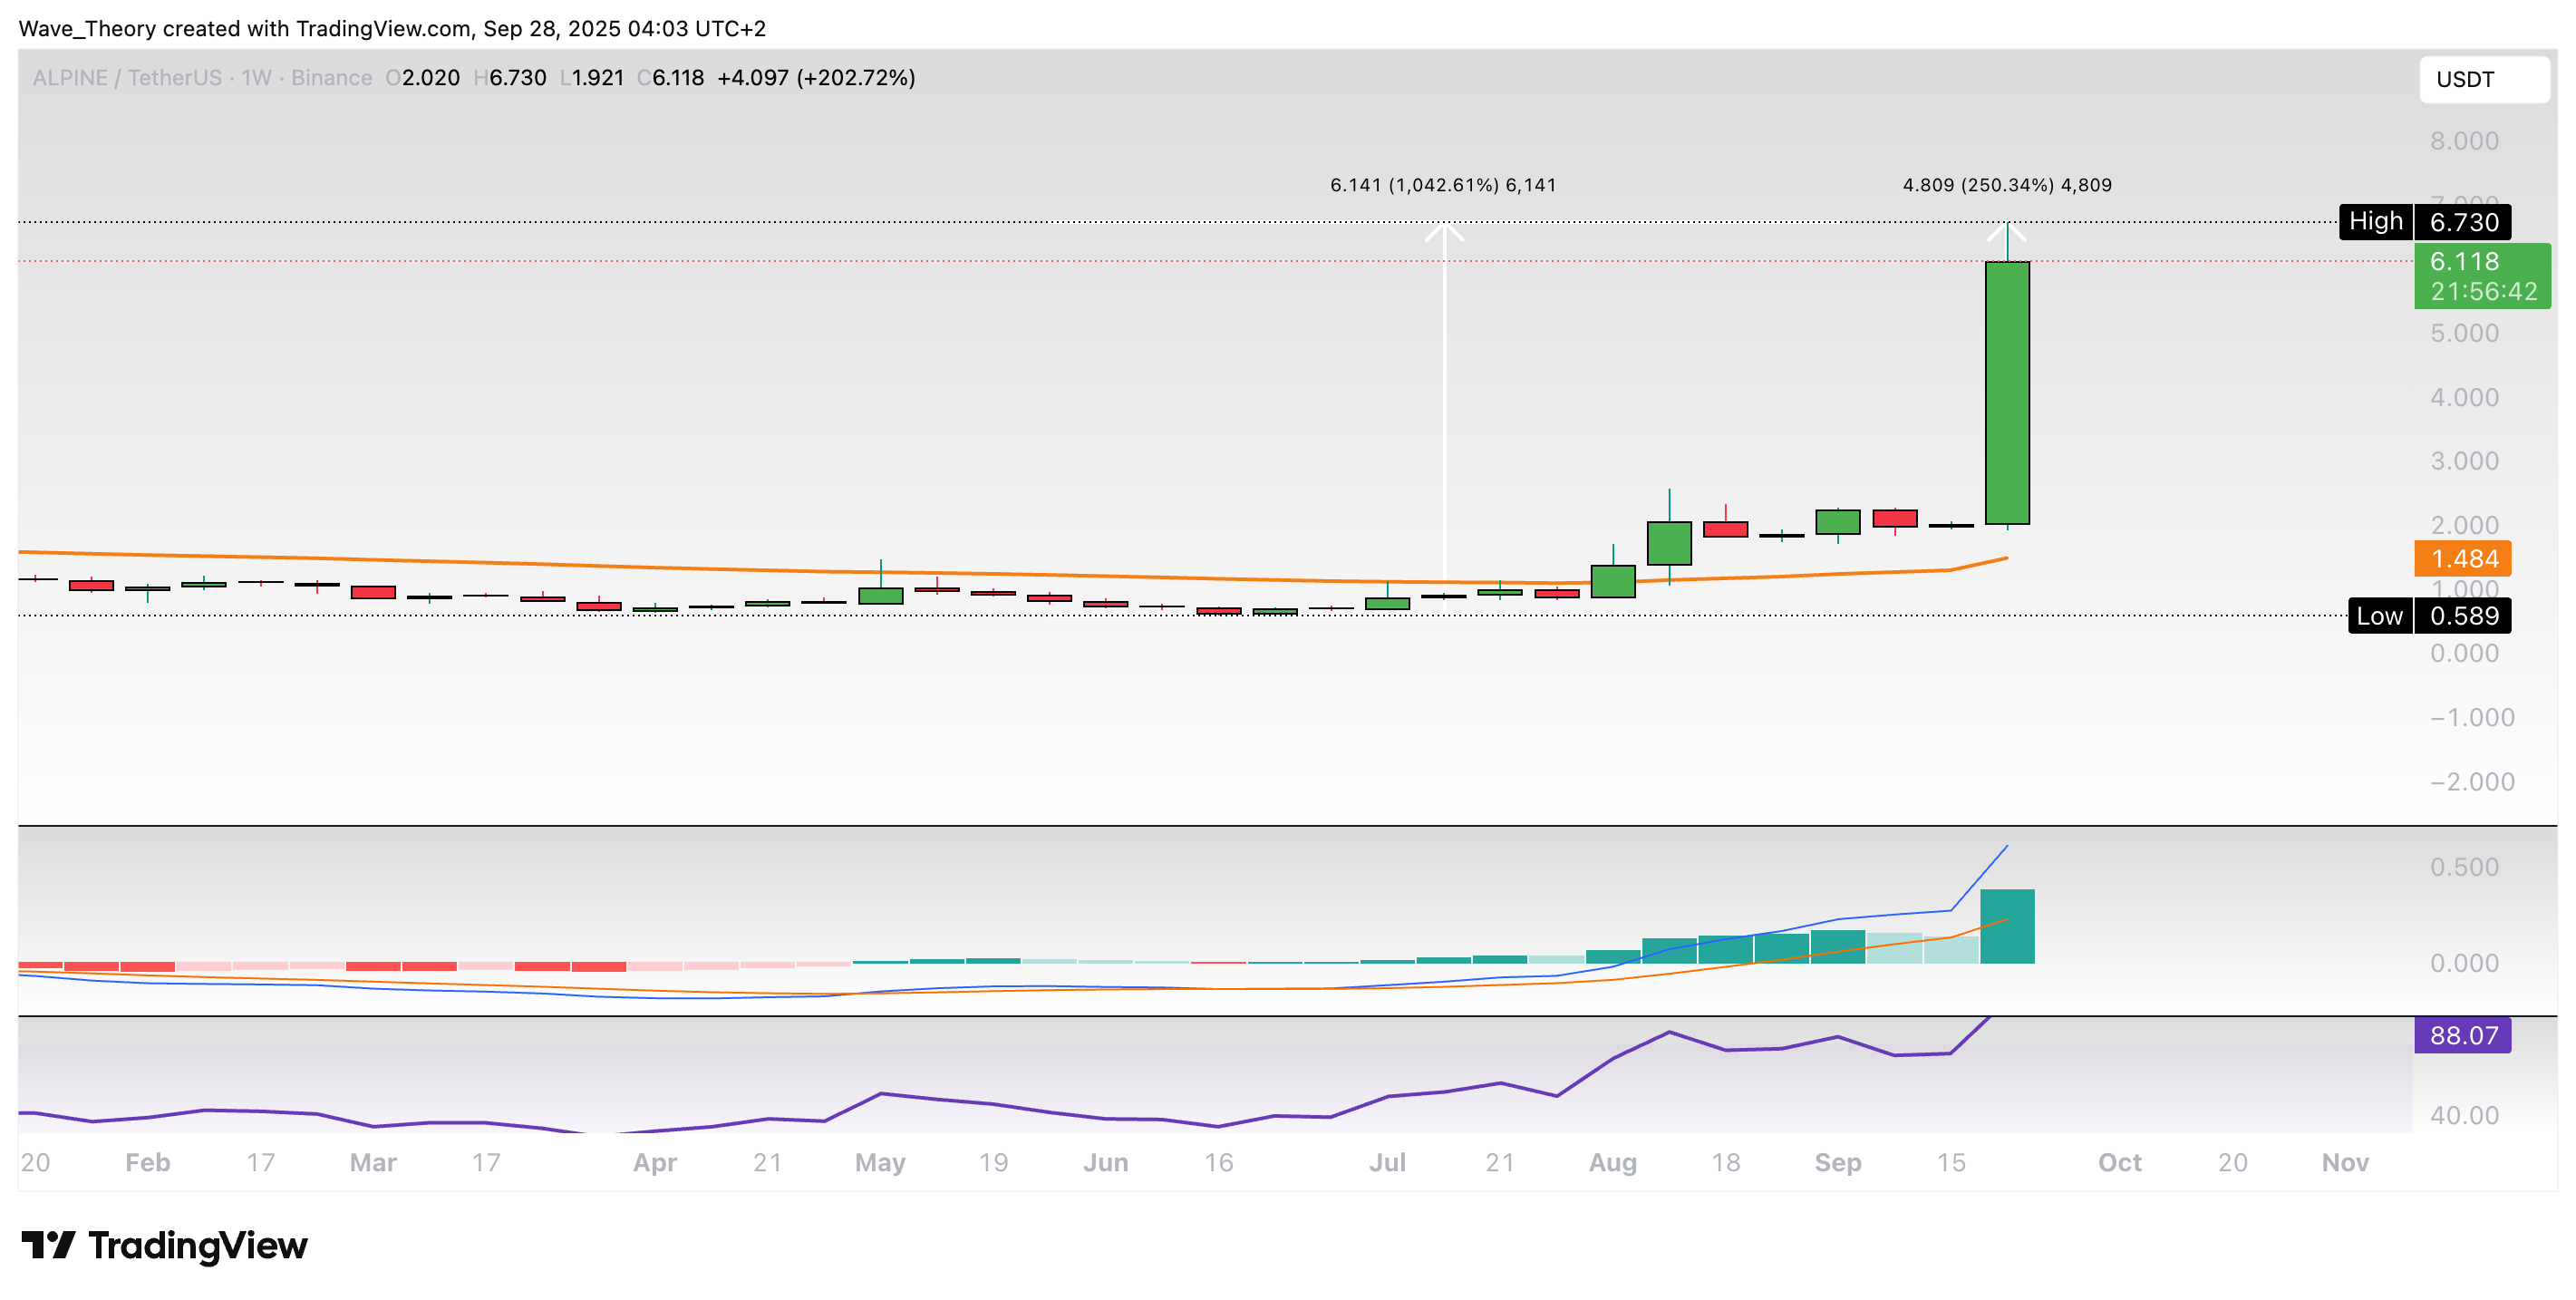Click the Aug label on the time axis
The height and width of the screenshot is (1300, 2576).
click(x=1612, y=1162)
